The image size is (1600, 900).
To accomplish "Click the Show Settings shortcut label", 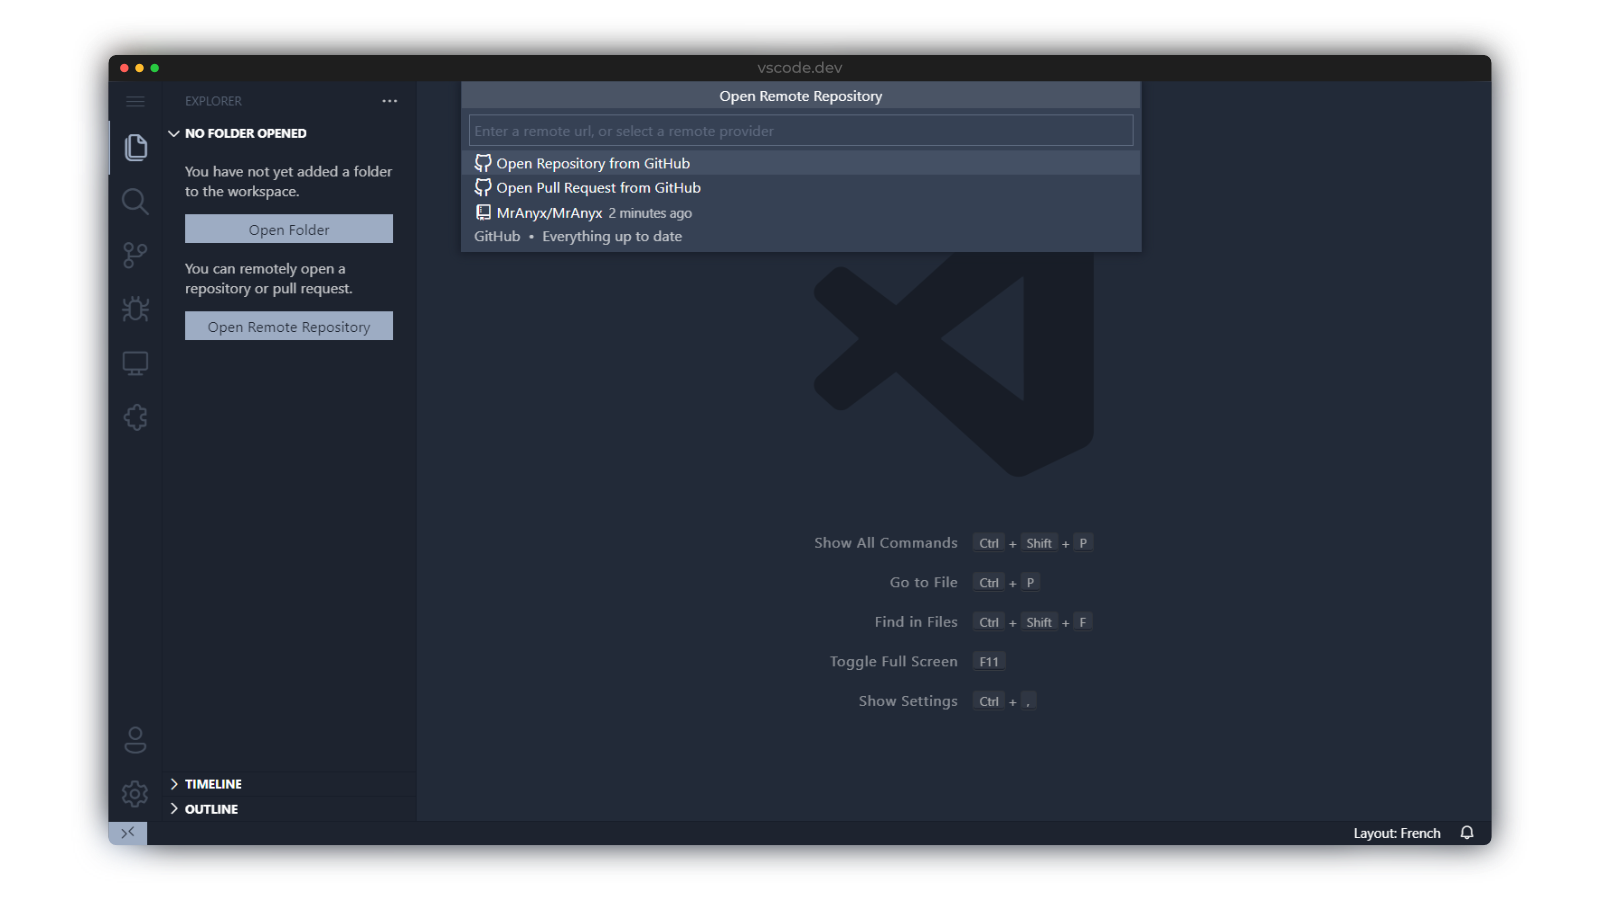I will point(908,701).
